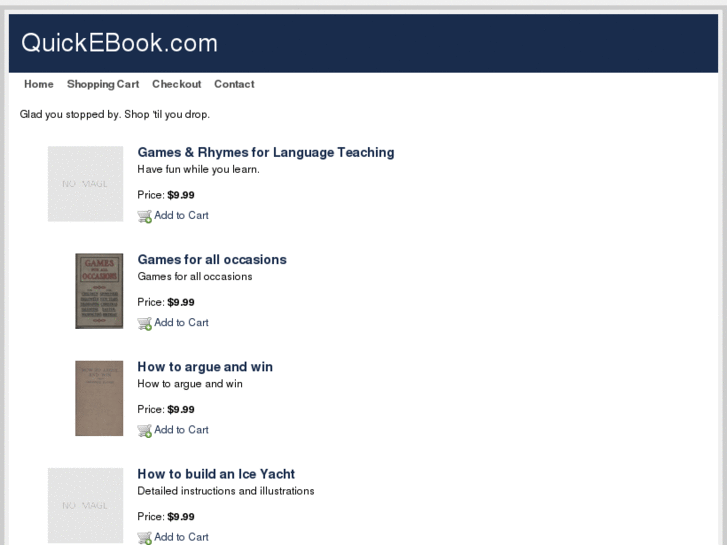This screenshot has height=545, width=727.
Task: Click How to argue and win cover thumbnail
Action: [99, 398]
